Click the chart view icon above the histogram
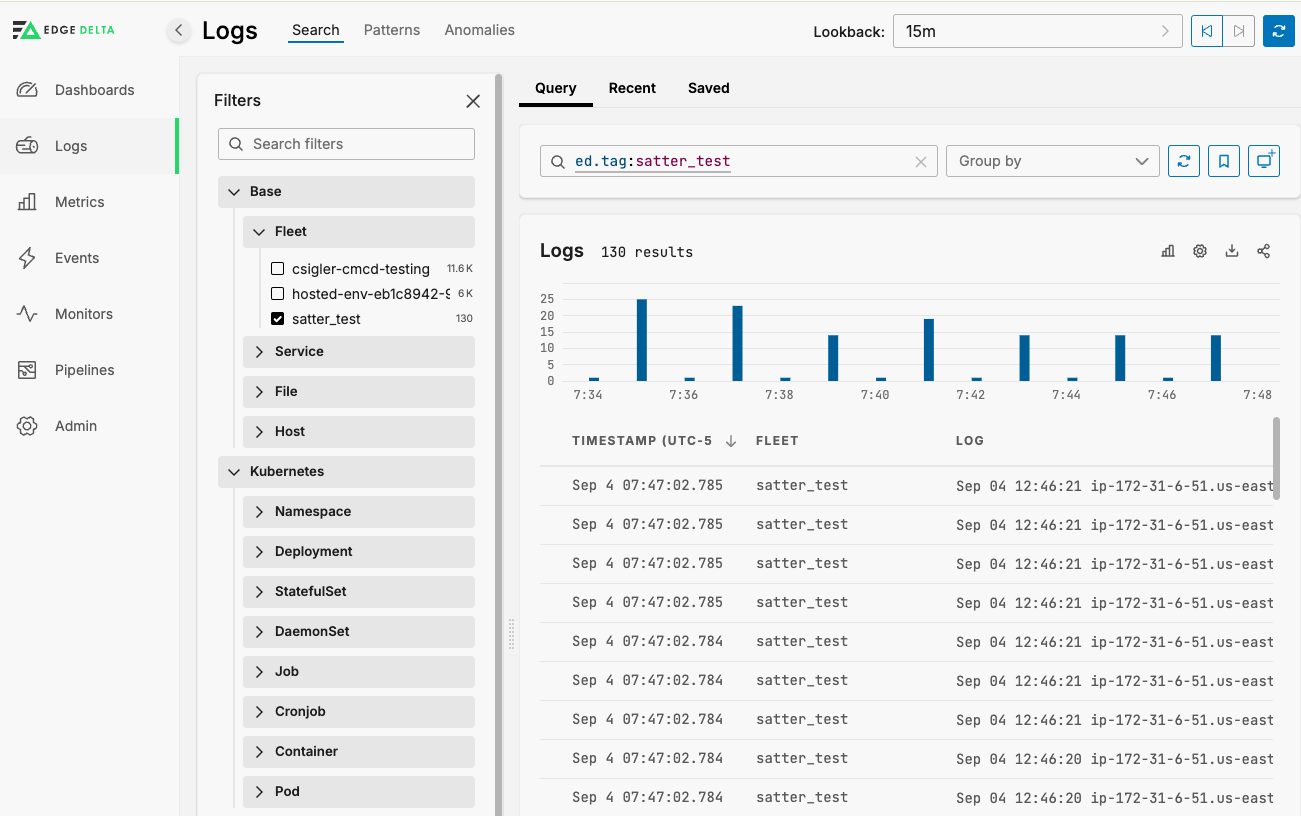This screenshot has height=816, width=1301. click(1168, 251)
